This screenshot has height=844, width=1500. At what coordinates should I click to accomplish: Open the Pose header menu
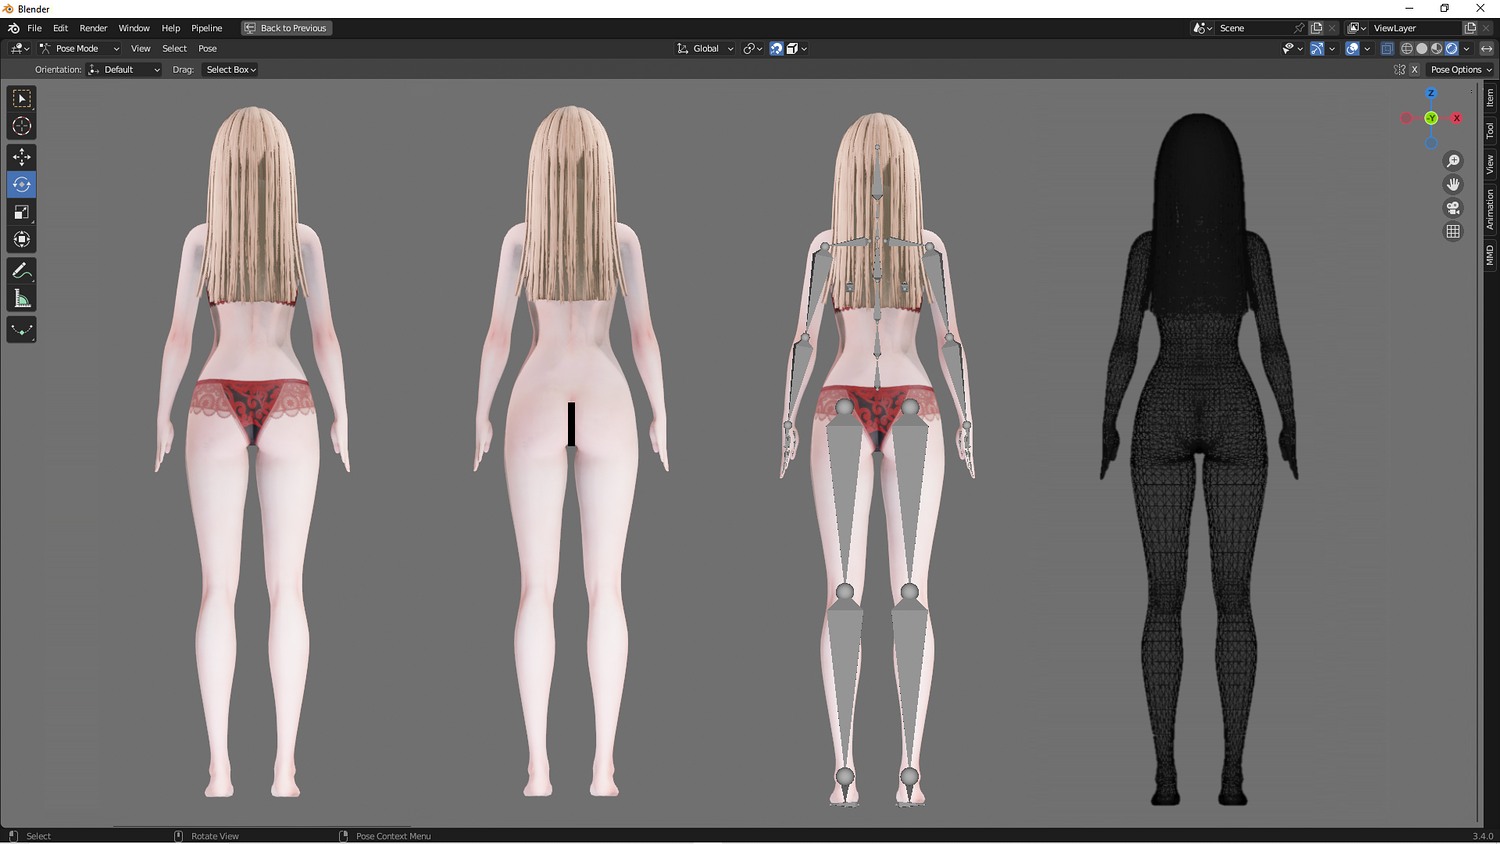pos(208,48)
